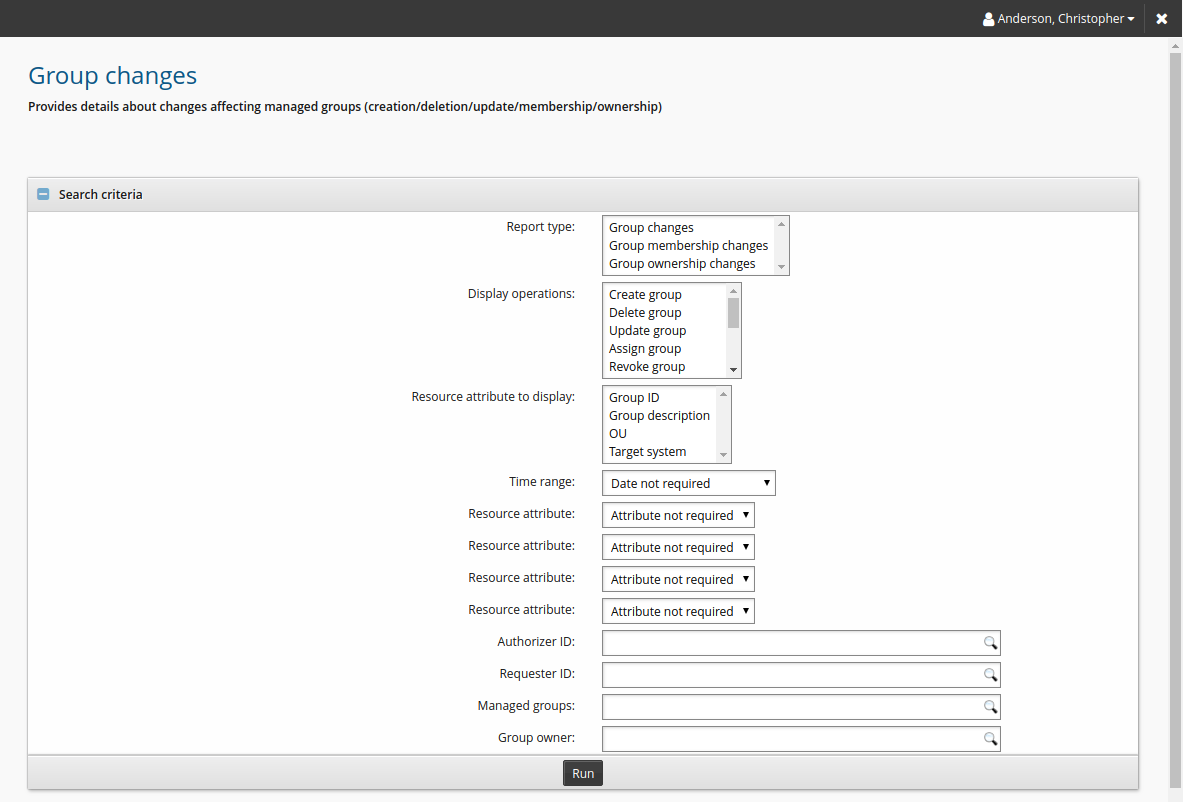Click the X icon in top bar

coord(1161,19)
